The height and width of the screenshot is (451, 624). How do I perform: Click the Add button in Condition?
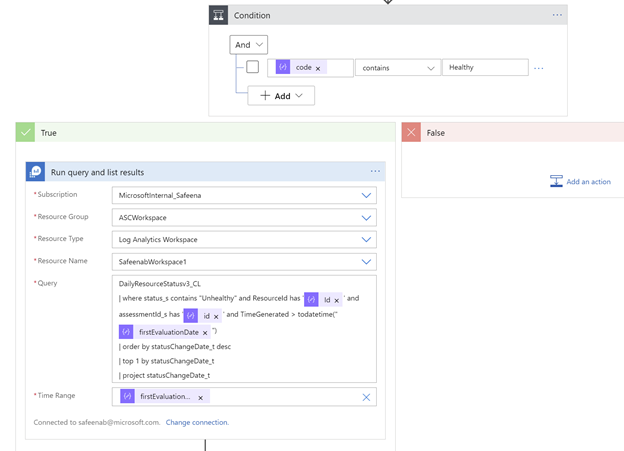[x=281, y=96]
